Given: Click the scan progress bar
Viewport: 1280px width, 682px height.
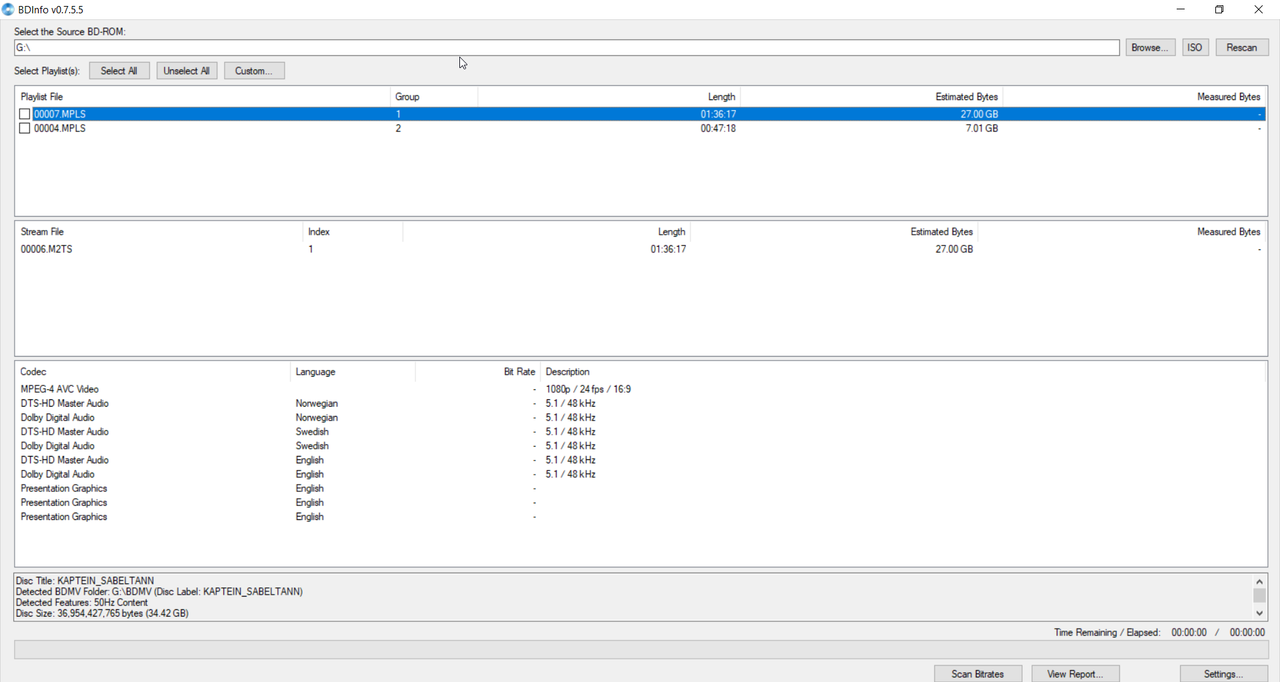Looking at the screenshot, I should pyautogui.click(x=640, y=650).
